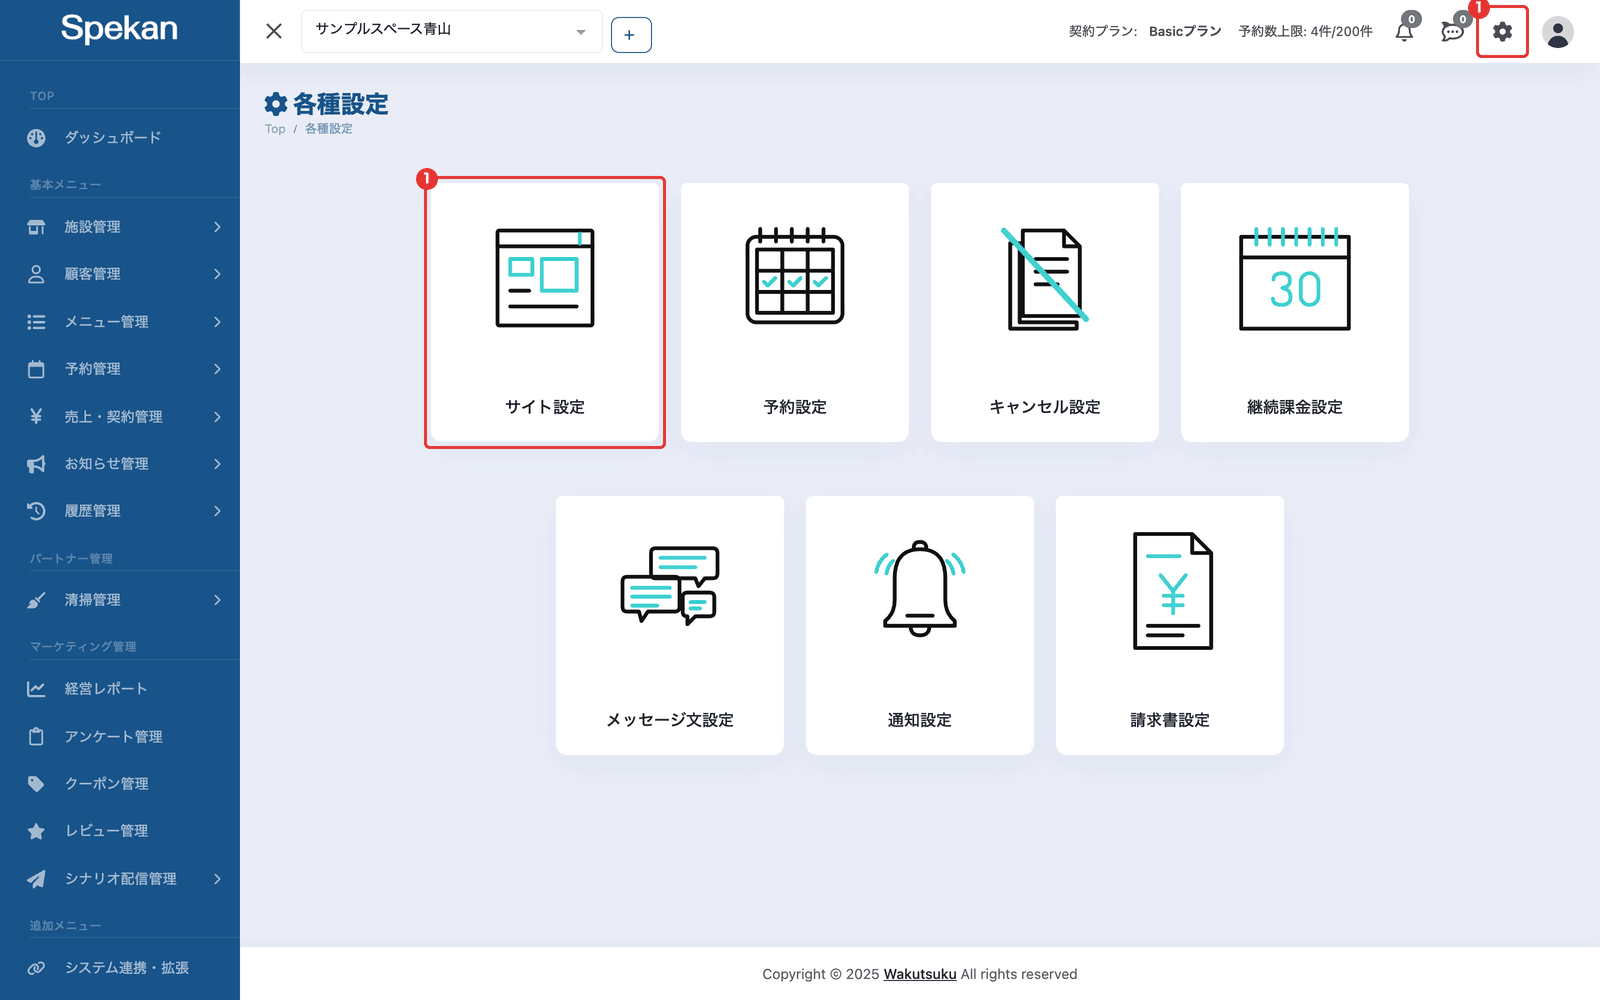Click the Top breadcrumb link
Viewport: 1600px width, 1000px height.
tap(275, 129)
